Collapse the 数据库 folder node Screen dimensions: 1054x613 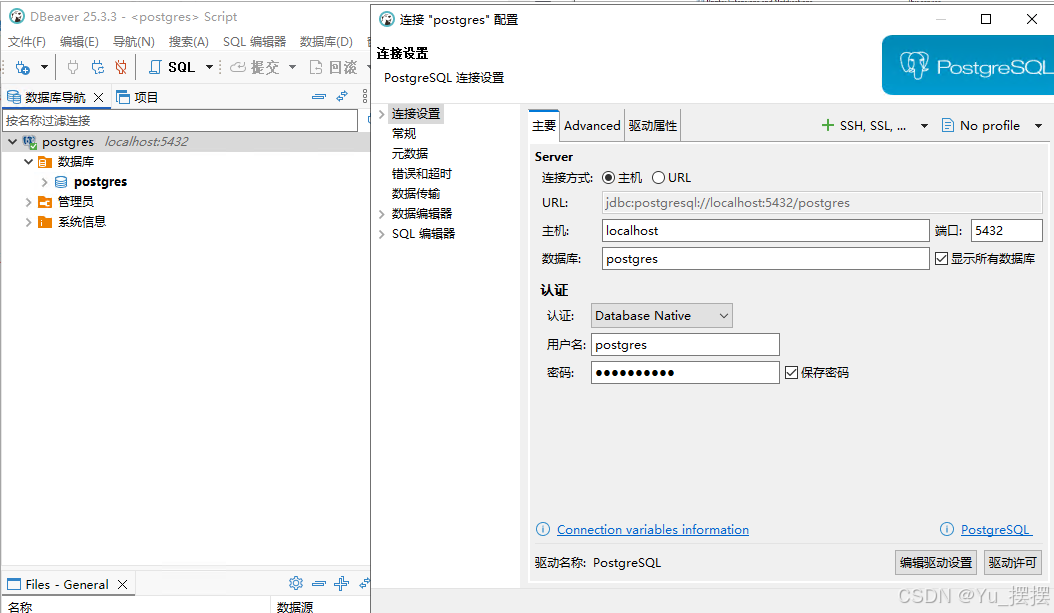pyautogui.click(x=28, y=162)
